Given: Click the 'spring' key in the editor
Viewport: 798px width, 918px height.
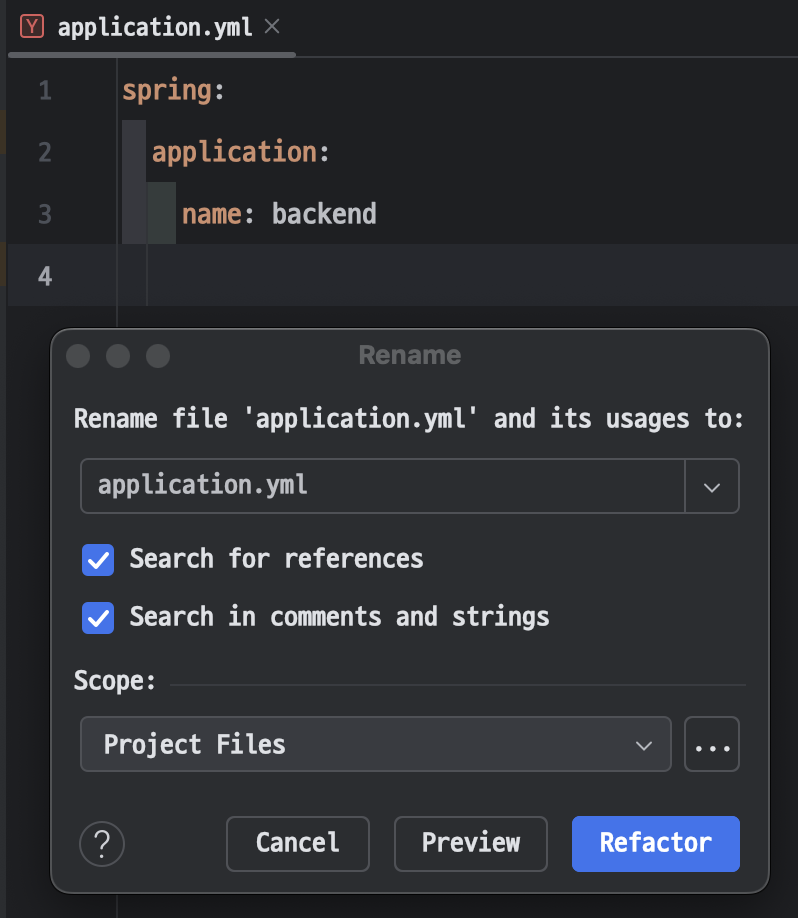Looking at the screenshot, I should (167, 92).
